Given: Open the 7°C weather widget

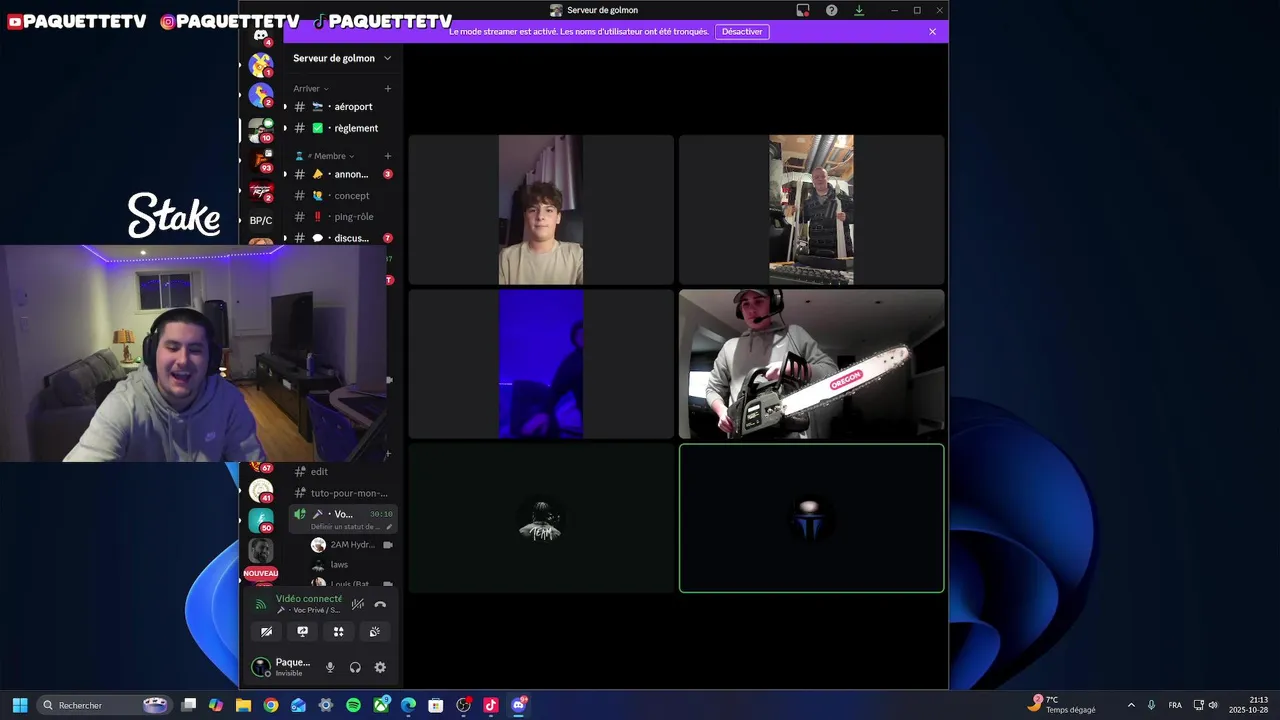Looking at the screenshot, I should (1061, 705).
